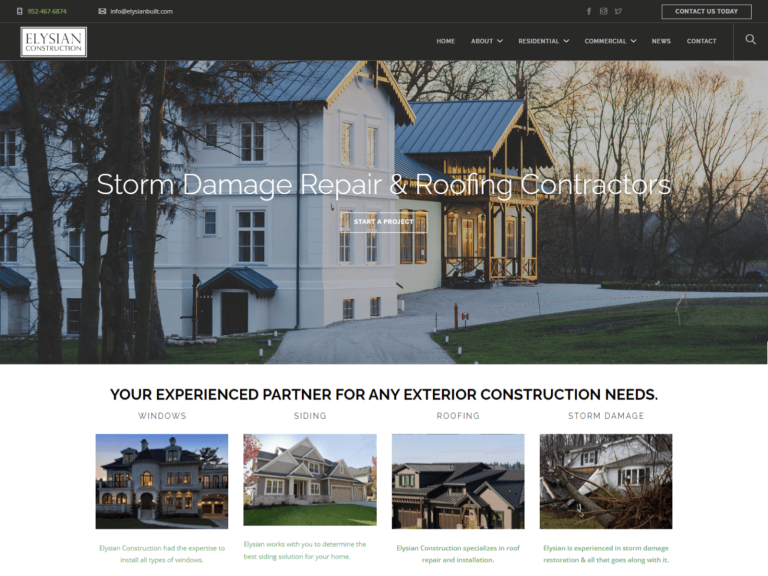The width and height of the screenshot is (768, 576).
Task: Click info@elysianbuilt.com email link
Action: (142, 11)
